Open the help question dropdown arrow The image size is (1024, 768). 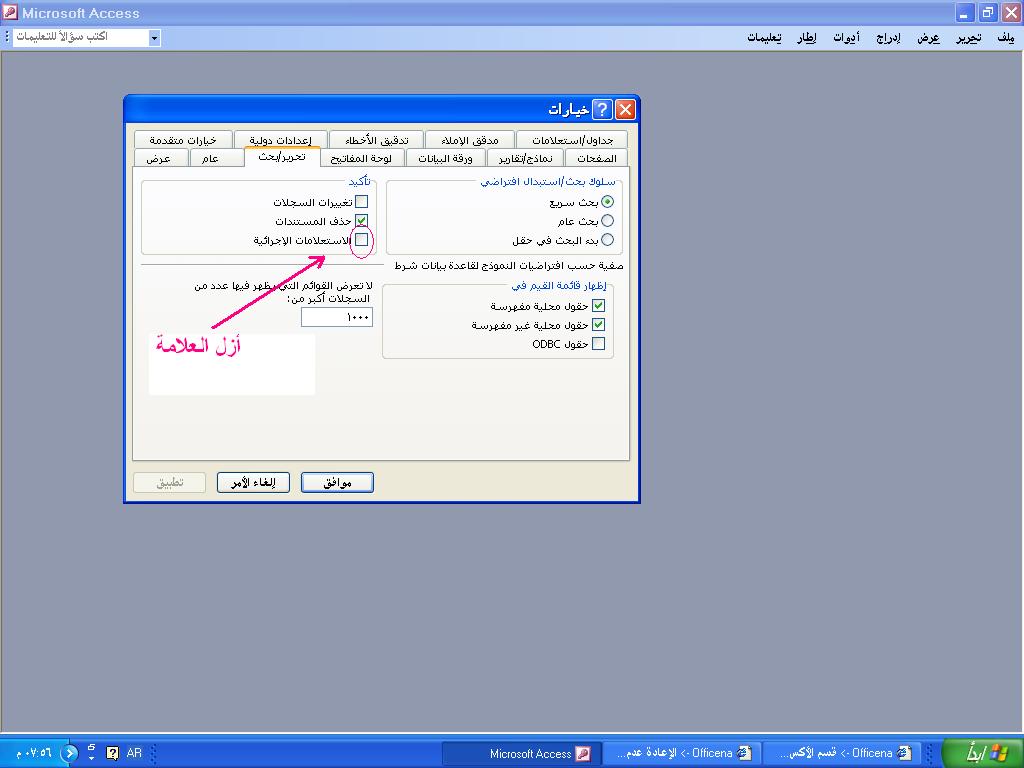pyautogui.click(x=154, y=38)
